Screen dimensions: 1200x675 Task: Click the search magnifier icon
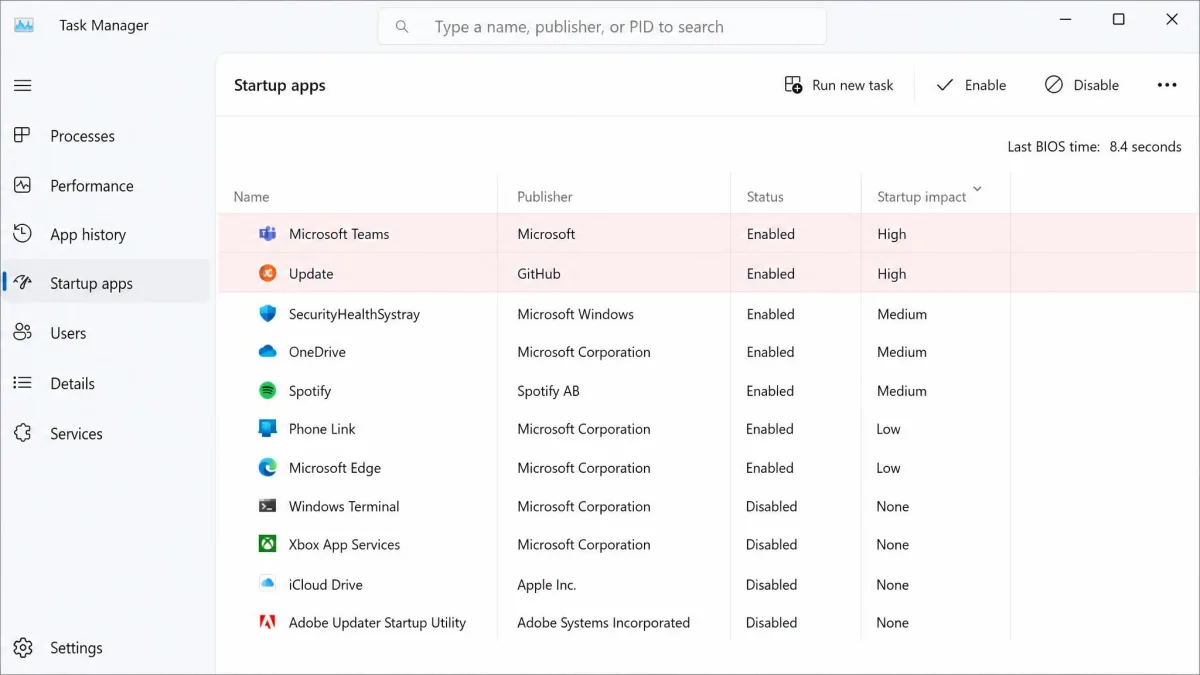402,27
